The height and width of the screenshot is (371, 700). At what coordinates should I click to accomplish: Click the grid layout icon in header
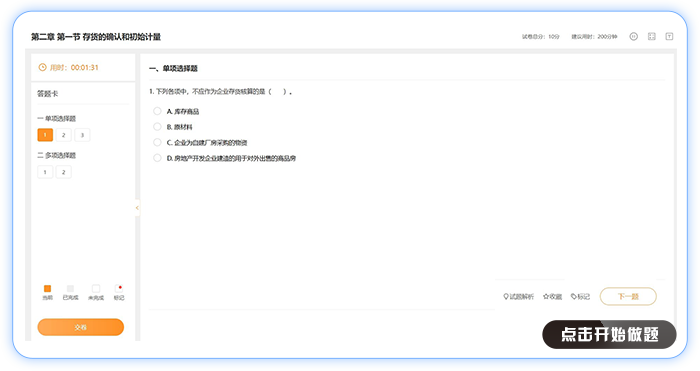(652, 37)
